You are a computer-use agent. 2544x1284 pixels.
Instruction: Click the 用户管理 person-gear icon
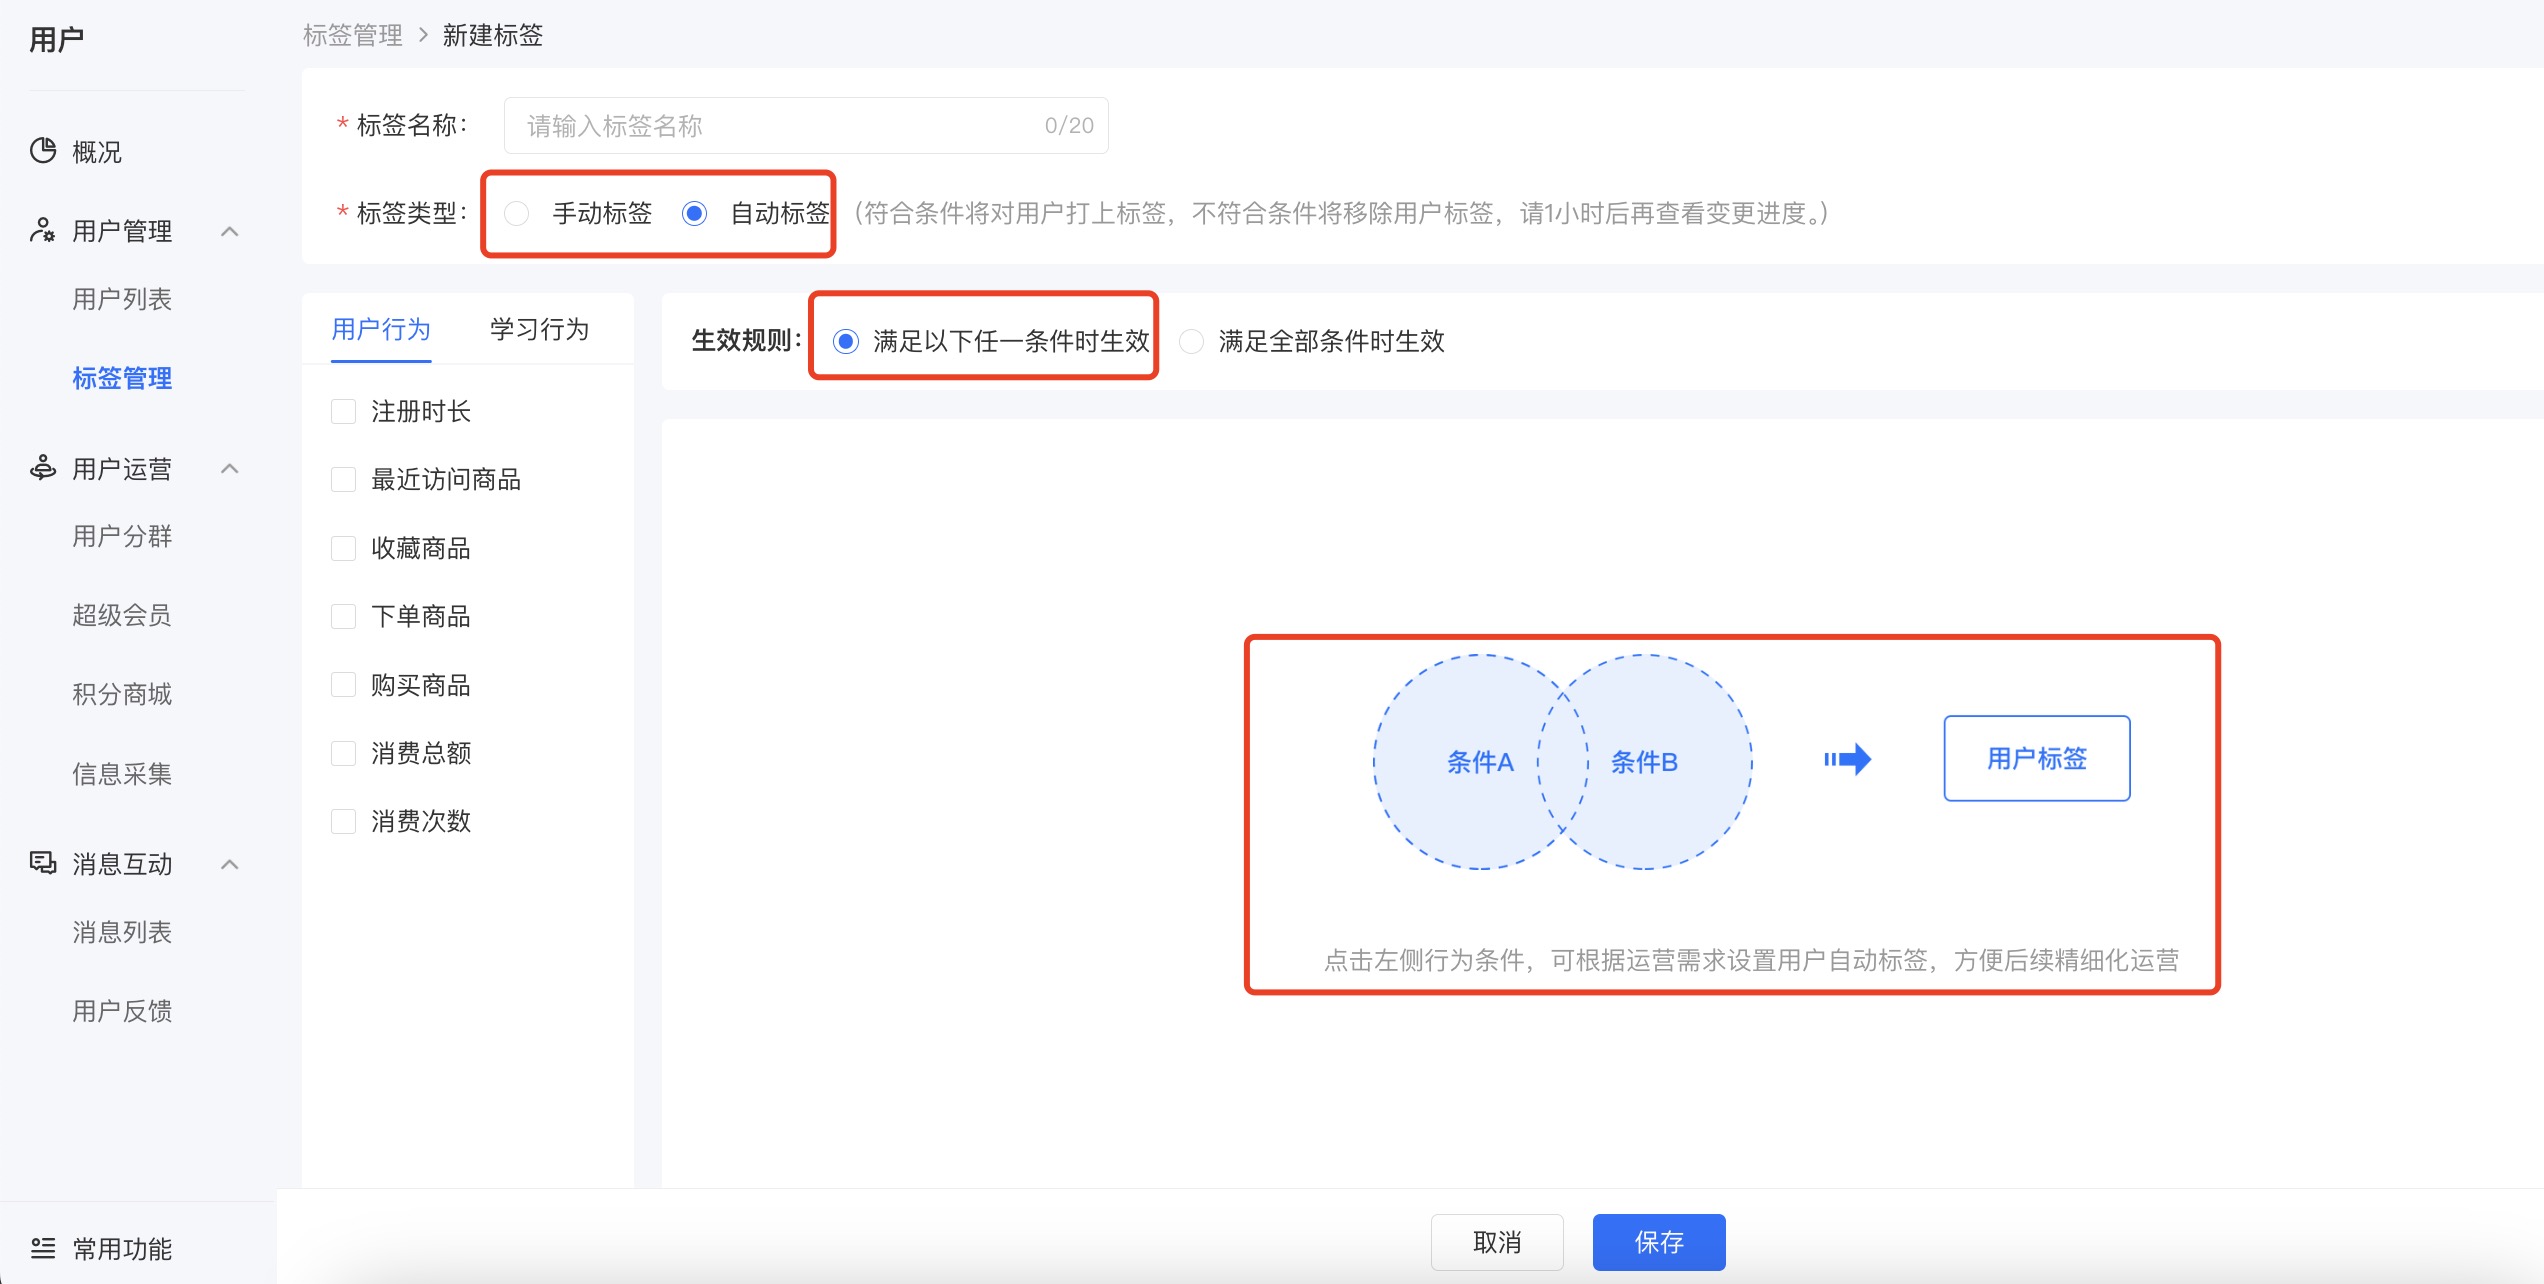(x=42, y=230)
